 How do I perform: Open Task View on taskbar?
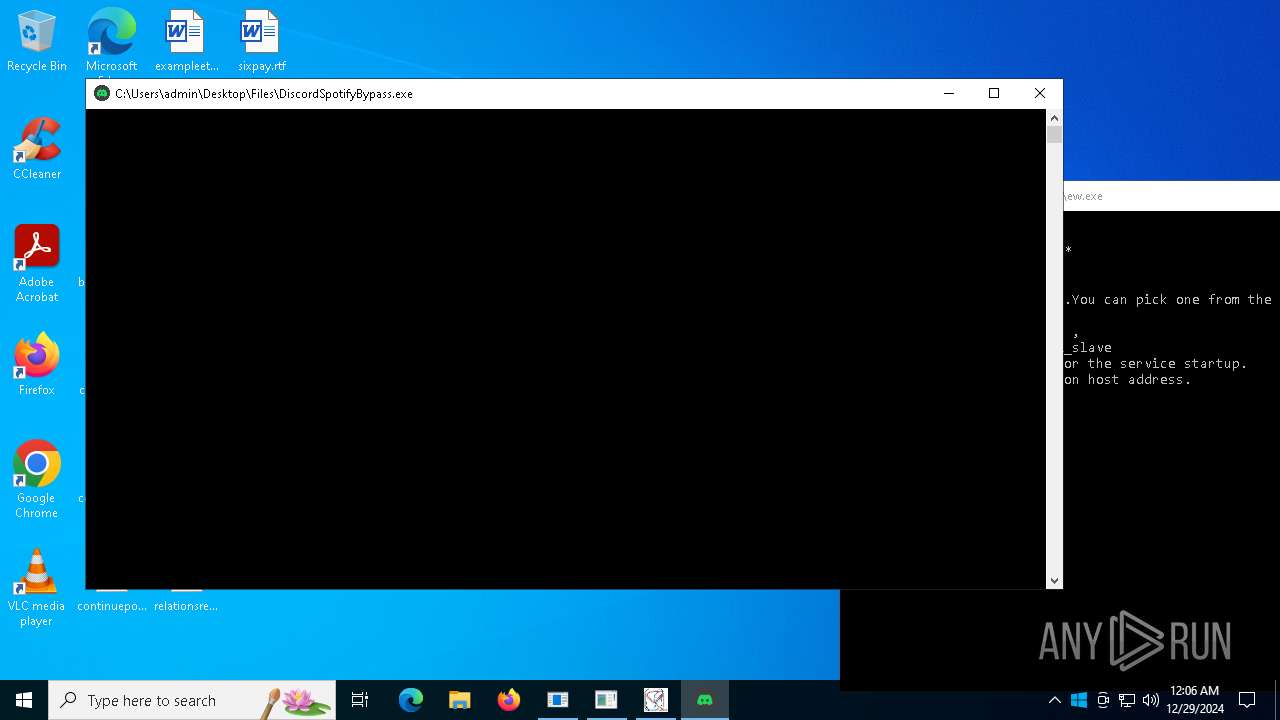[x=360, y=700]
